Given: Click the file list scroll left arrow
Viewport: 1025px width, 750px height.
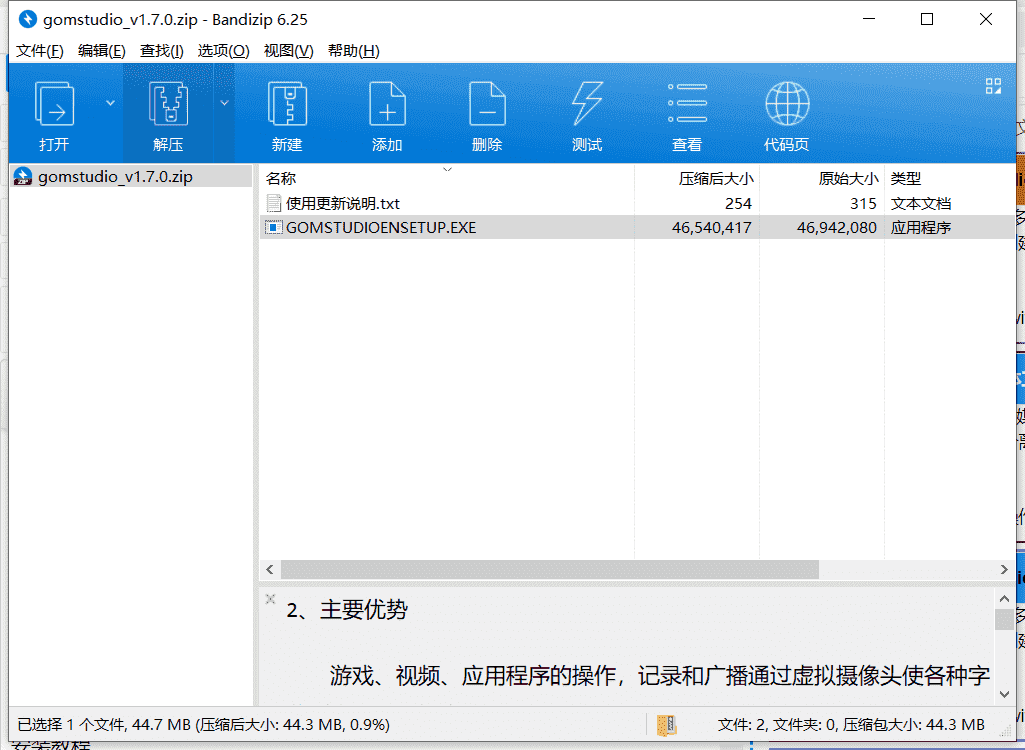Looking at the screenshot, I should tap(270, 570).
